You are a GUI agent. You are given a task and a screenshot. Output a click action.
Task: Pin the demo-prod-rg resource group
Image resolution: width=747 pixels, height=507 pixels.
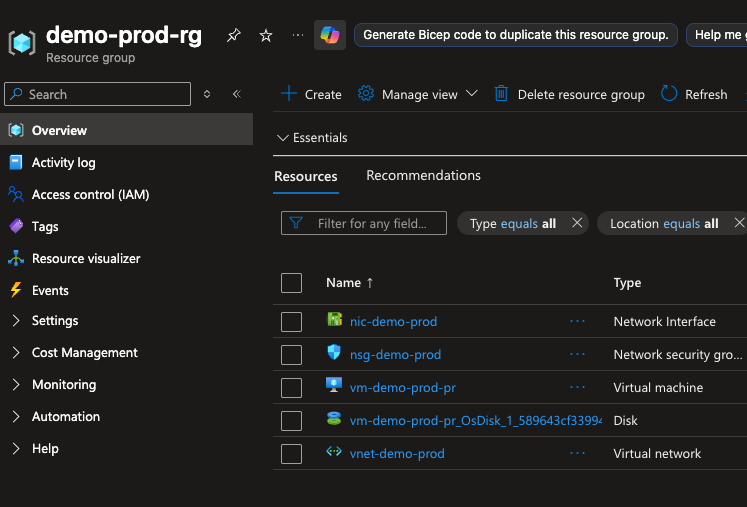tap(234, 35)
